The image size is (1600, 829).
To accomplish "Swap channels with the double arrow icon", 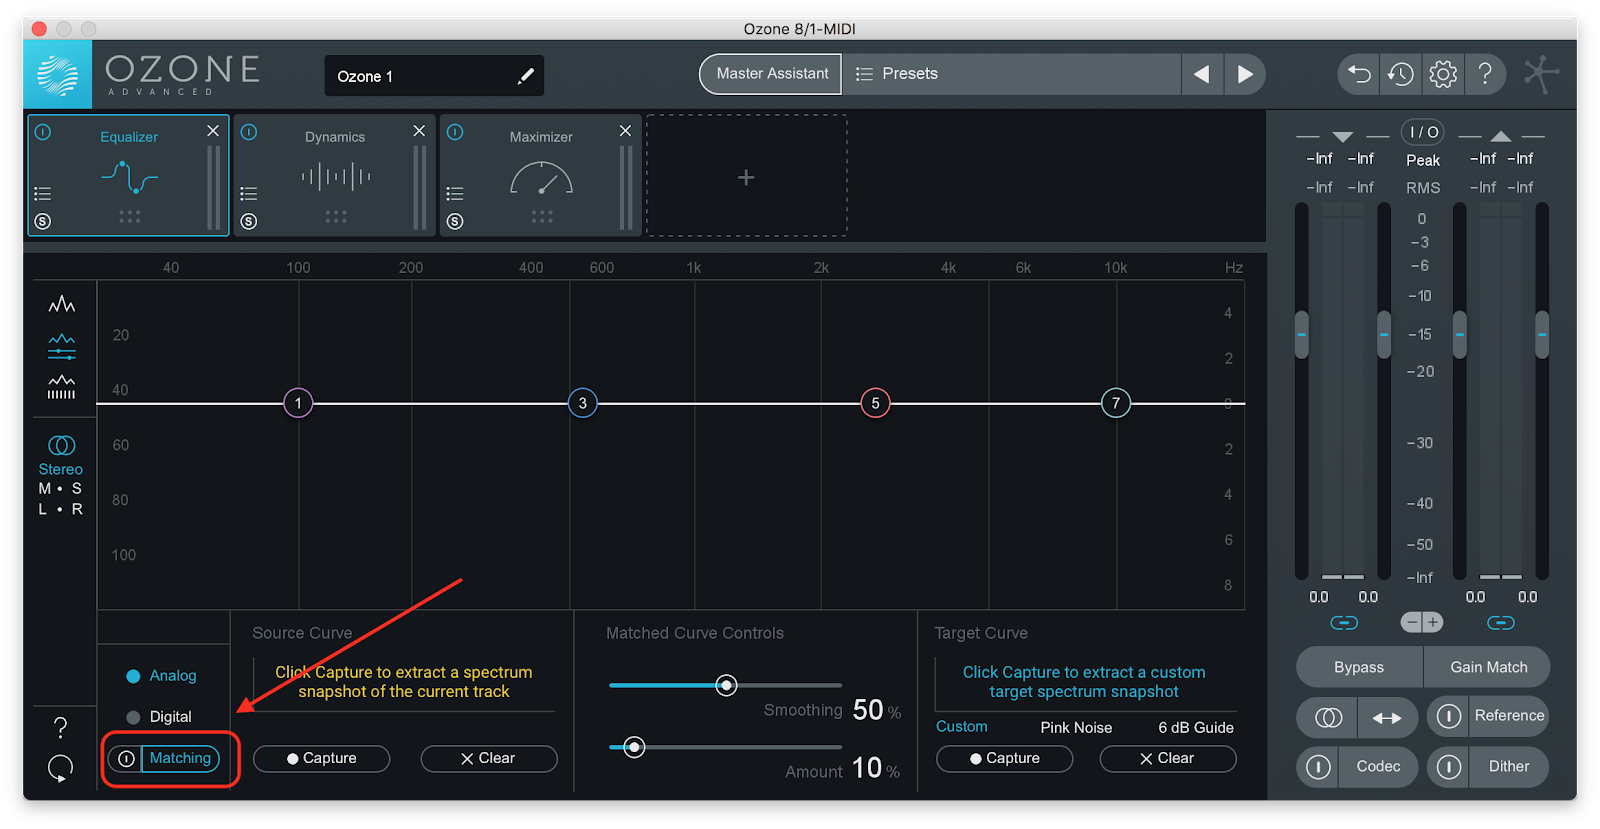I will (1387, 717).
